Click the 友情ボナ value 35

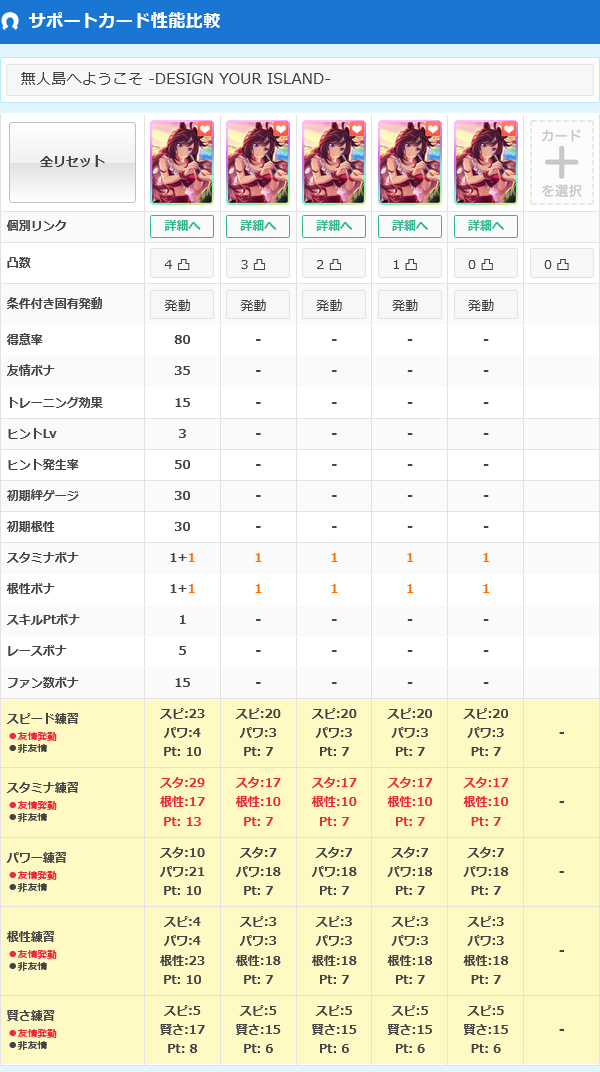pyautogui.click(x=182, y=371)
